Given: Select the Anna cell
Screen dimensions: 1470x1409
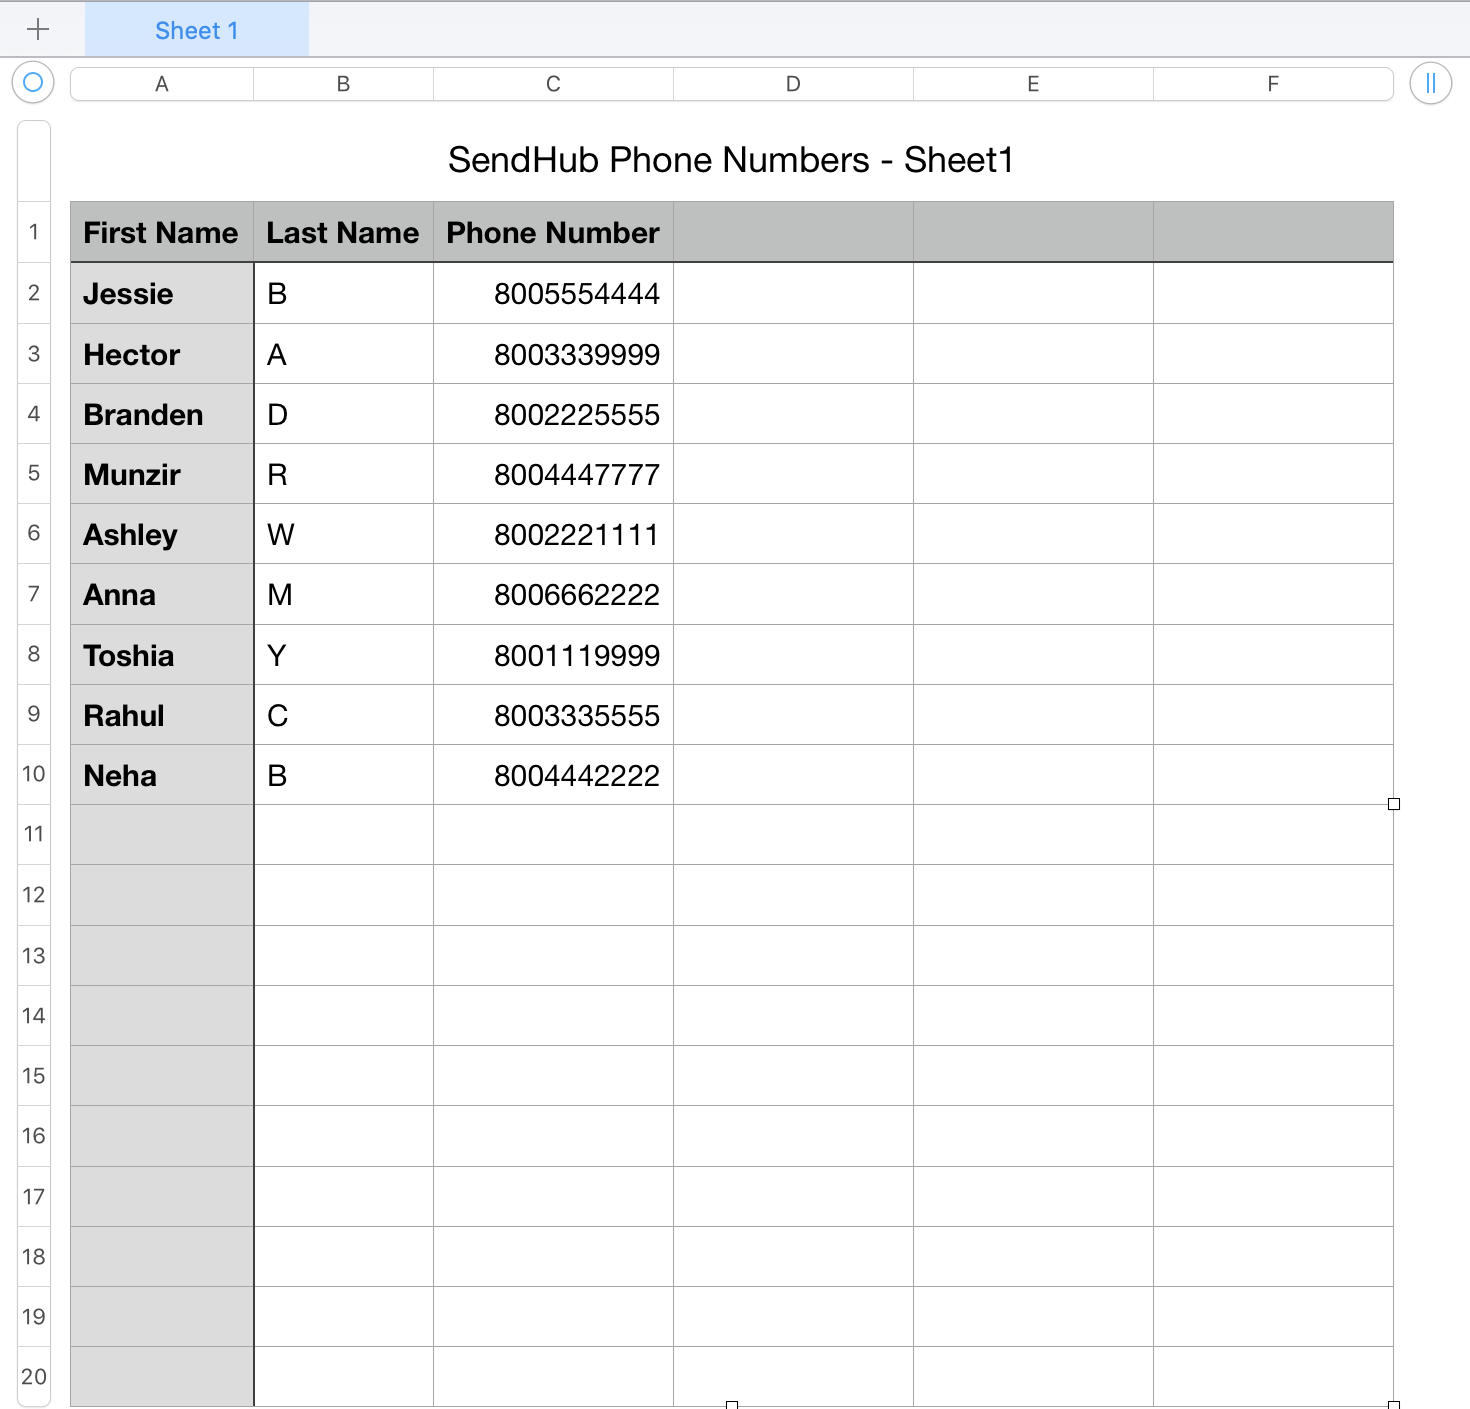Looking at the screenshot, I should pyautogui.click(x=162, y=594).
